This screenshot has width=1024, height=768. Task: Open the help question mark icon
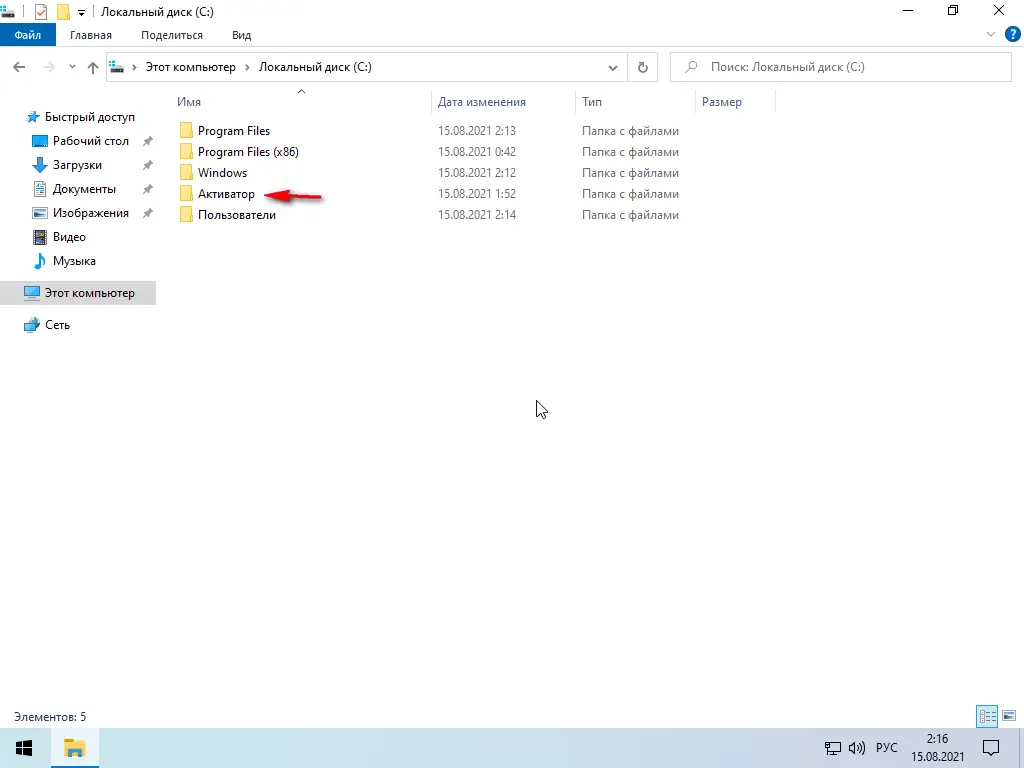(1012, 35)
